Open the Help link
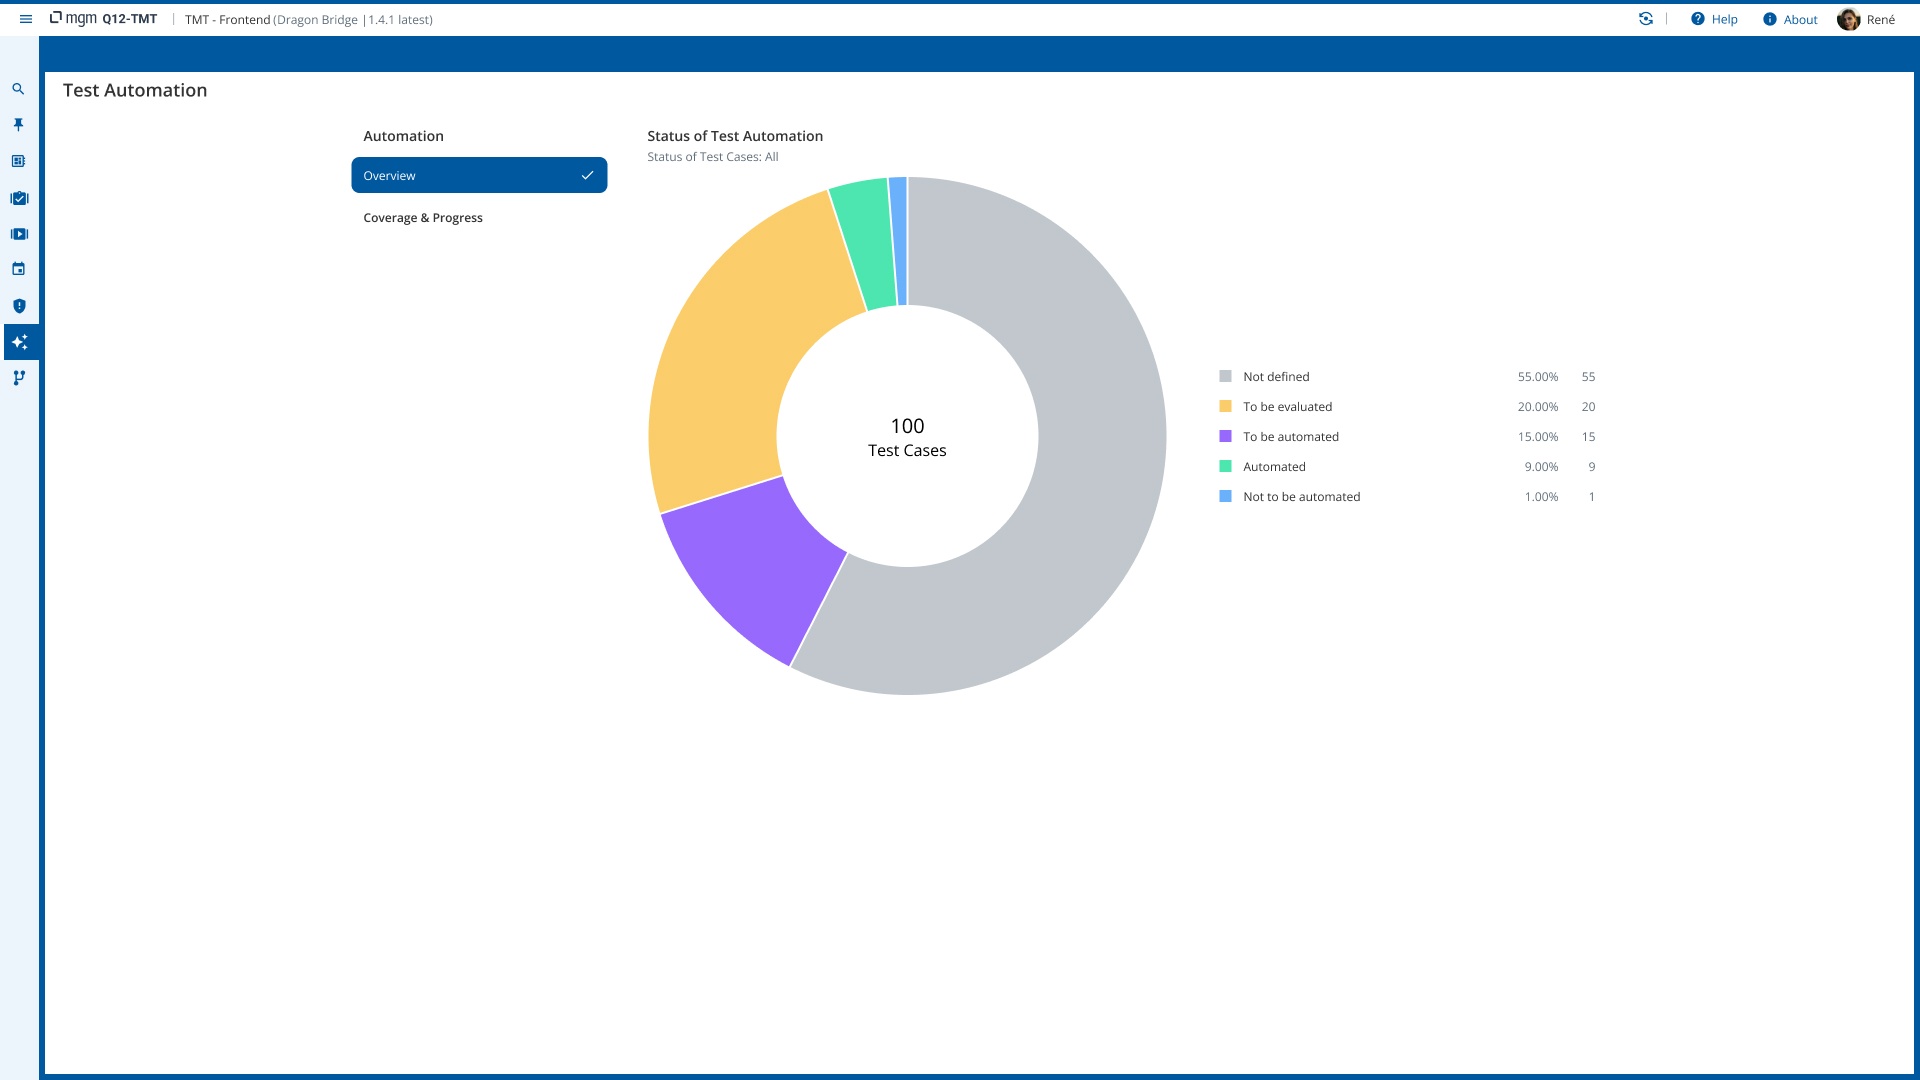 [x=1714, y=19]
